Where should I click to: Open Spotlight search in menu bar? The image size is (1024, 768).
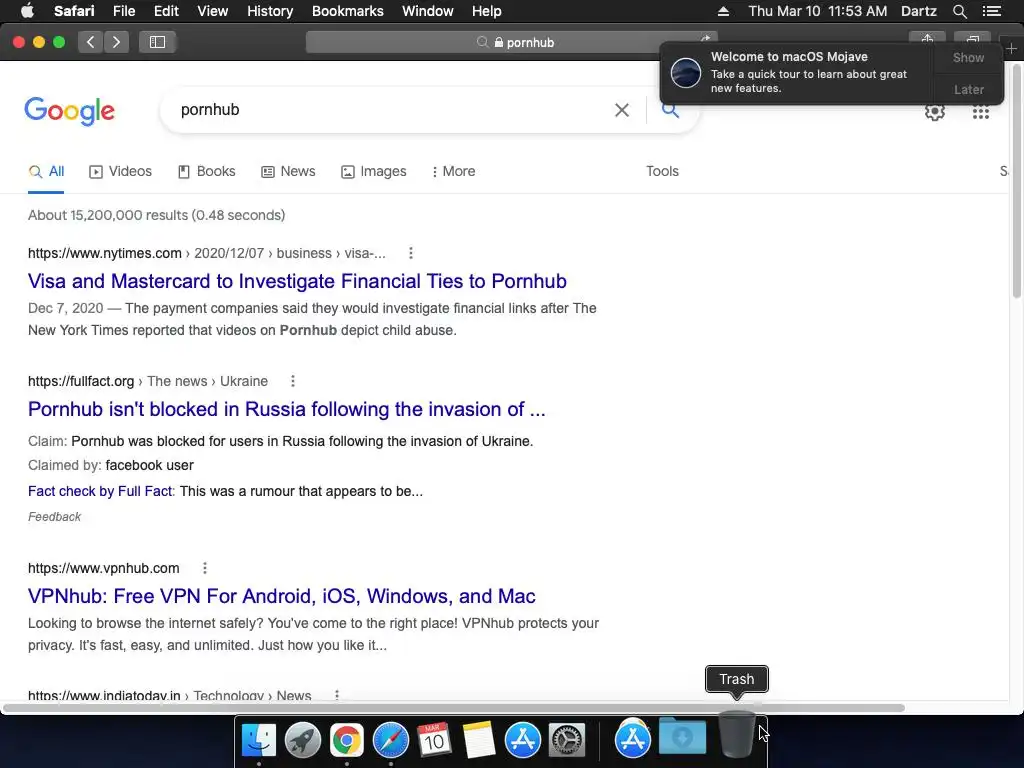tap(959, 11)
